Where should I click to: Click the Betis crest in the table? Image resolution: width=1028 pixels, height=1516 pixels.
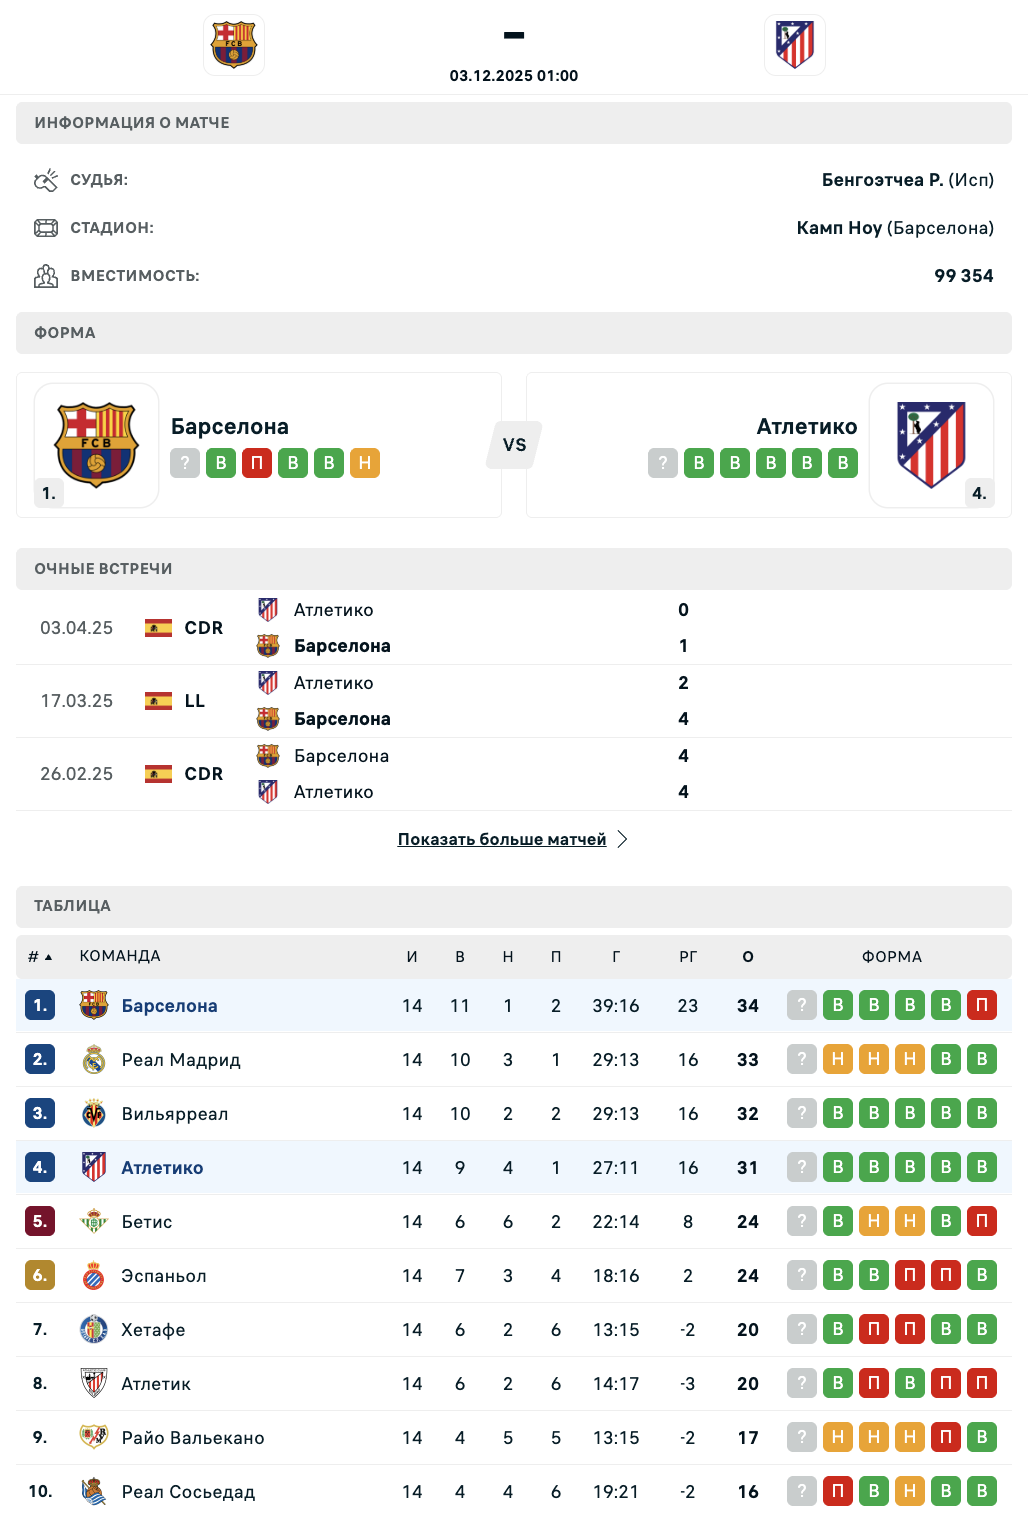click(x=94, y=1222)
